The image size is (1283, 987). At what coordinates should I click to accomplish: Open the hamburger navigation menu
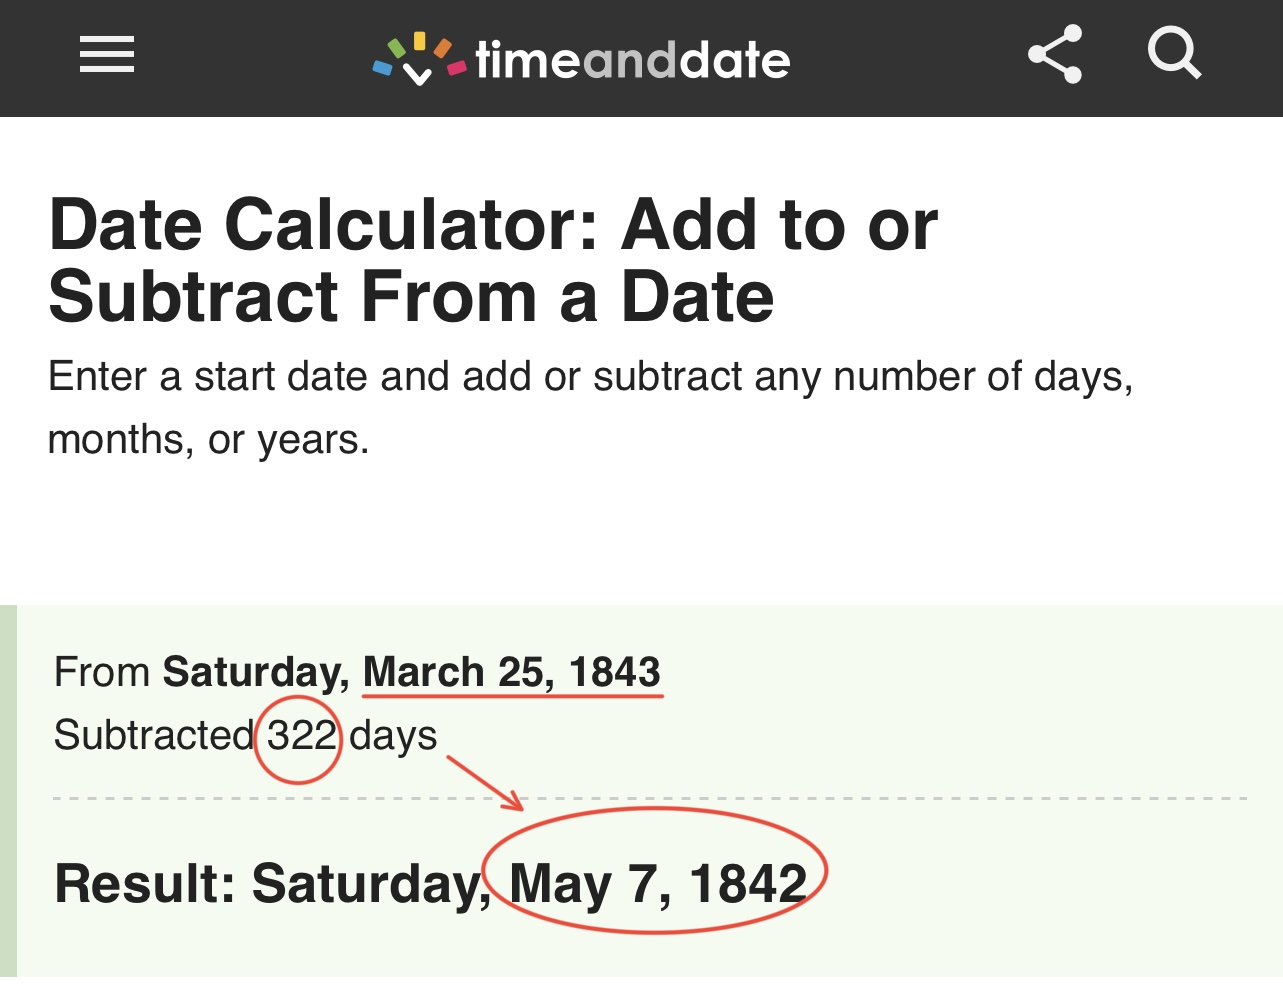click(106, 55)
